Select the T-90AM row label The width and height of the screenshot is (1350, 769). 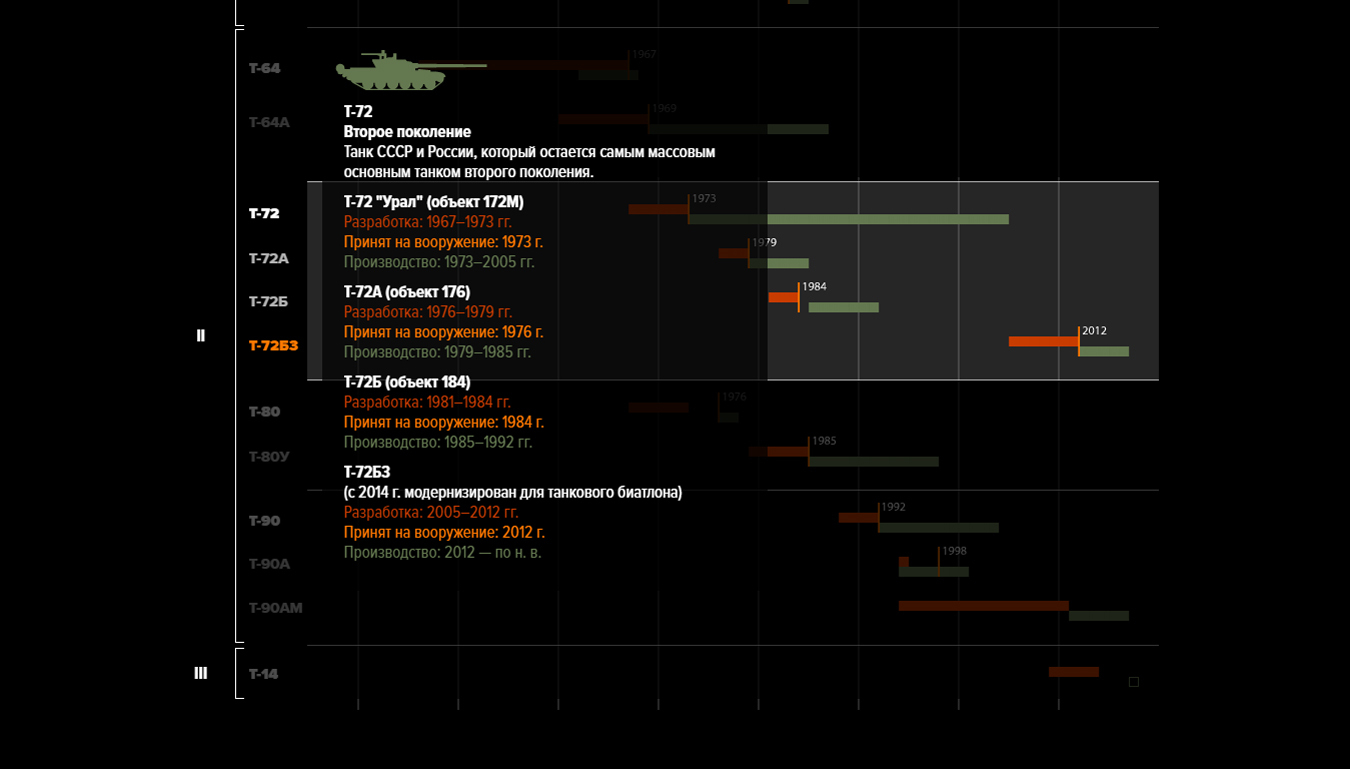[276, 608]
